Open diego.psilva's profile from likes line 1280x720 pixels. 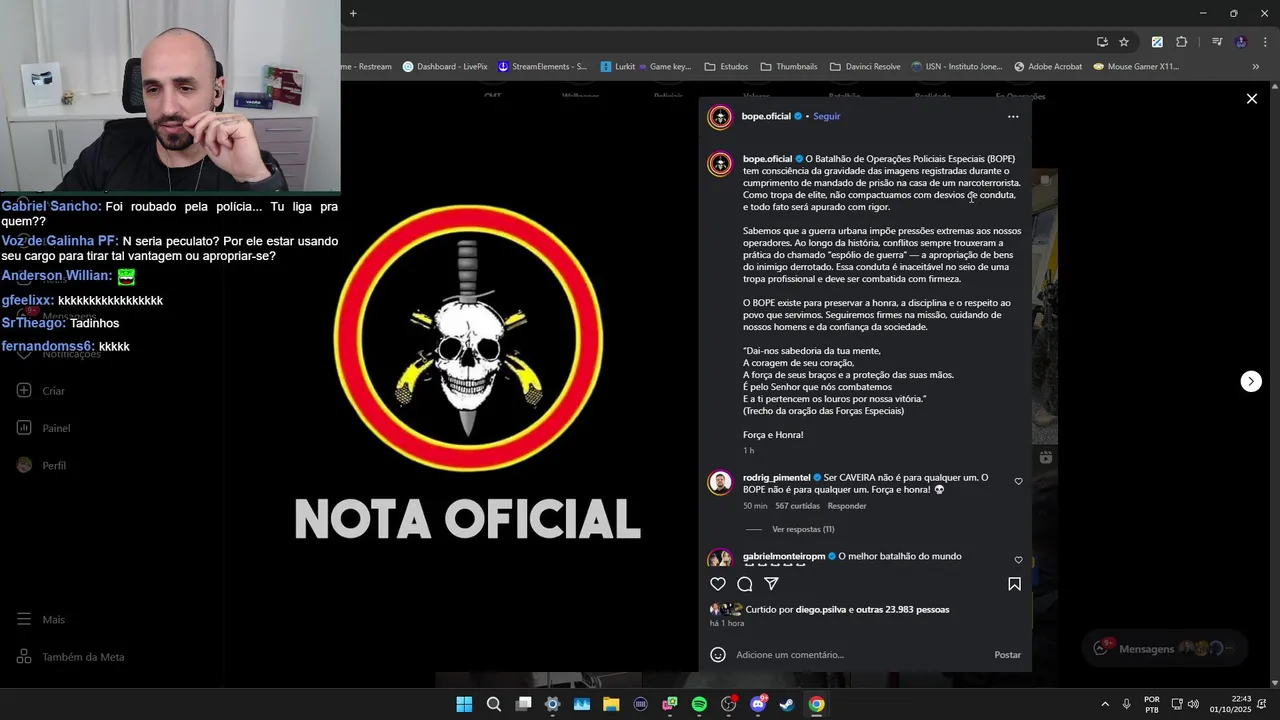(821, 609)
